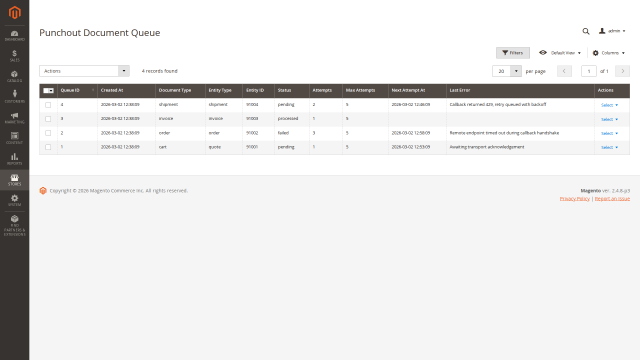The width and height of the screenshot is (640, 360).
Task: Open the Sales sidebar menu
Action: 14,56
